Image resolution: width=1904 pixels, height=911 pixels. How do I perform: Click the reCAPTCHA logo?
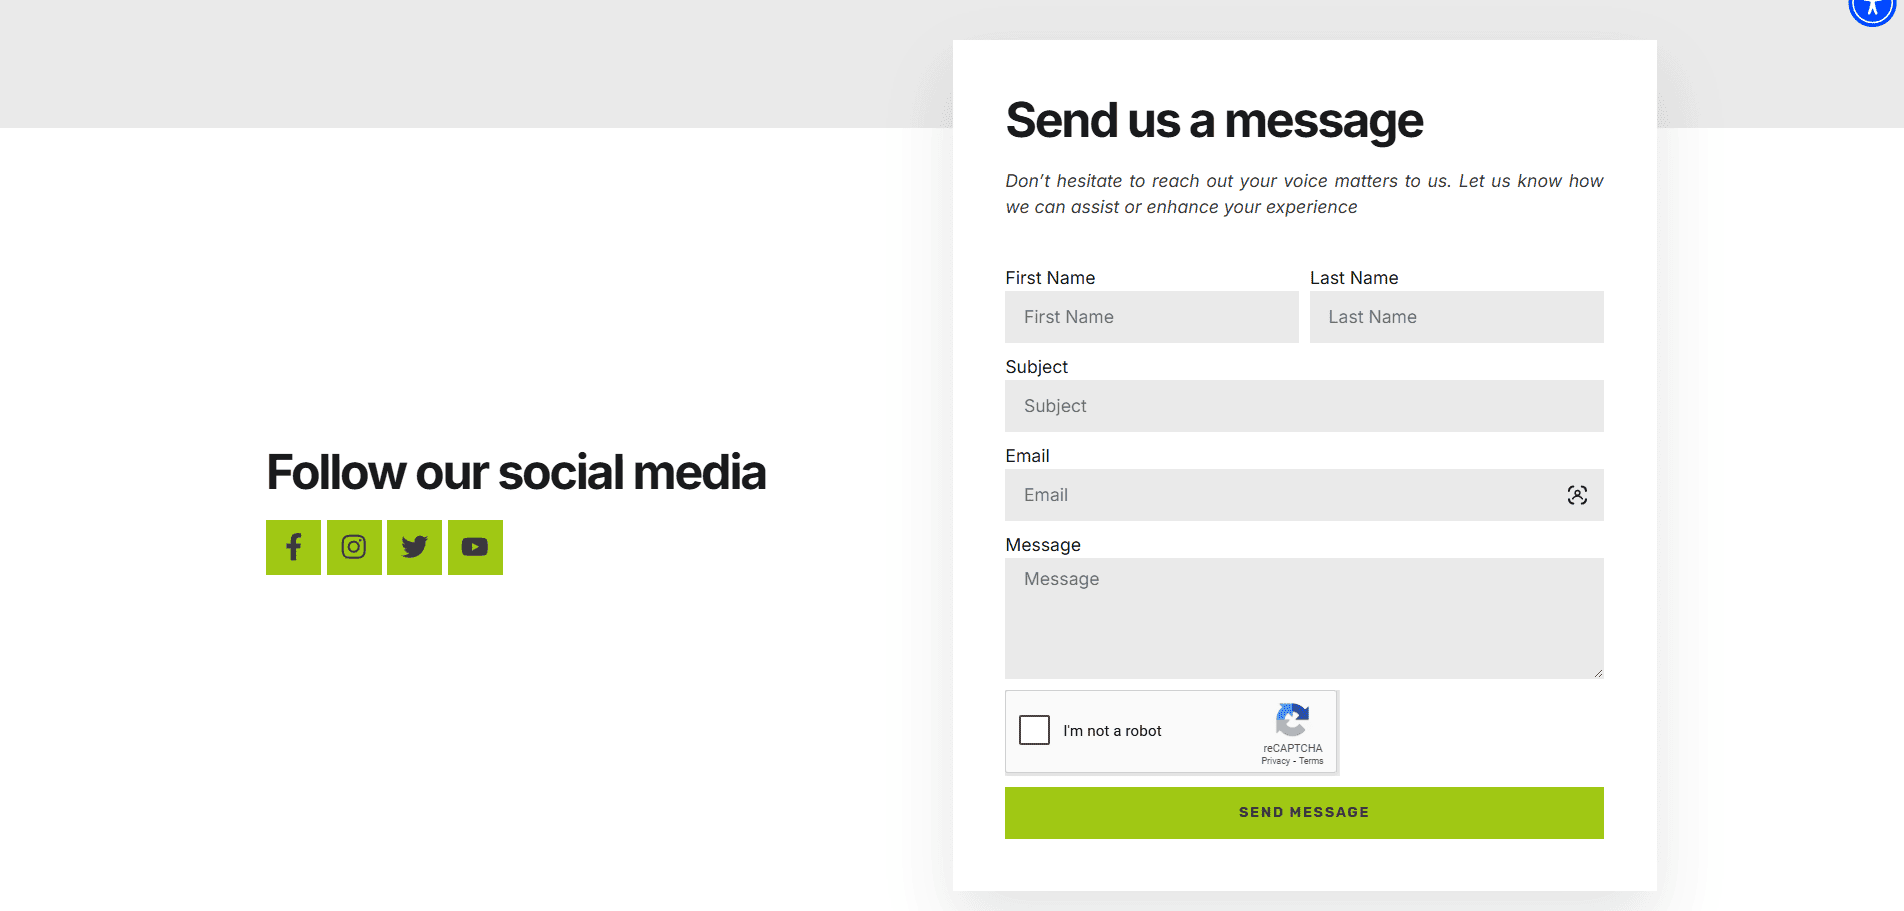(x=1292, y=720)
